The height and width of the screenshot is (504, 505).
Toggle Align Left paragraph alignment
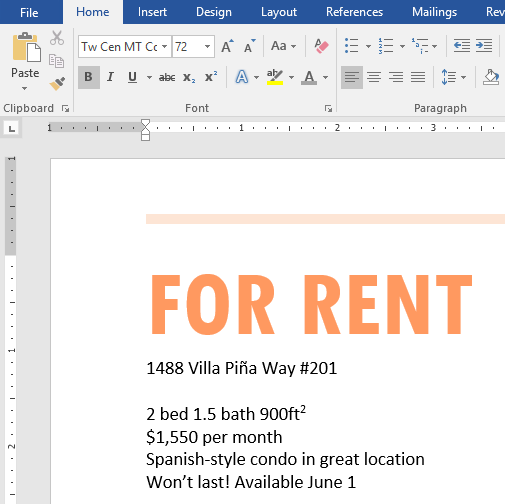click(352, 77)
